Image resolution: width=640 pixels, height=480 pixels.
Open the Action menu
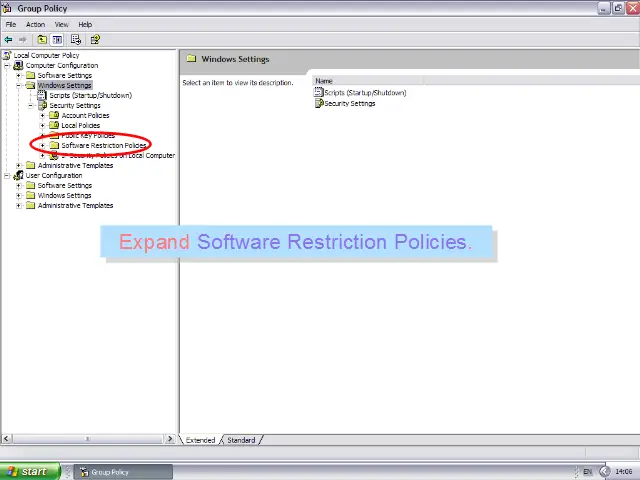[x=36, y=24]
